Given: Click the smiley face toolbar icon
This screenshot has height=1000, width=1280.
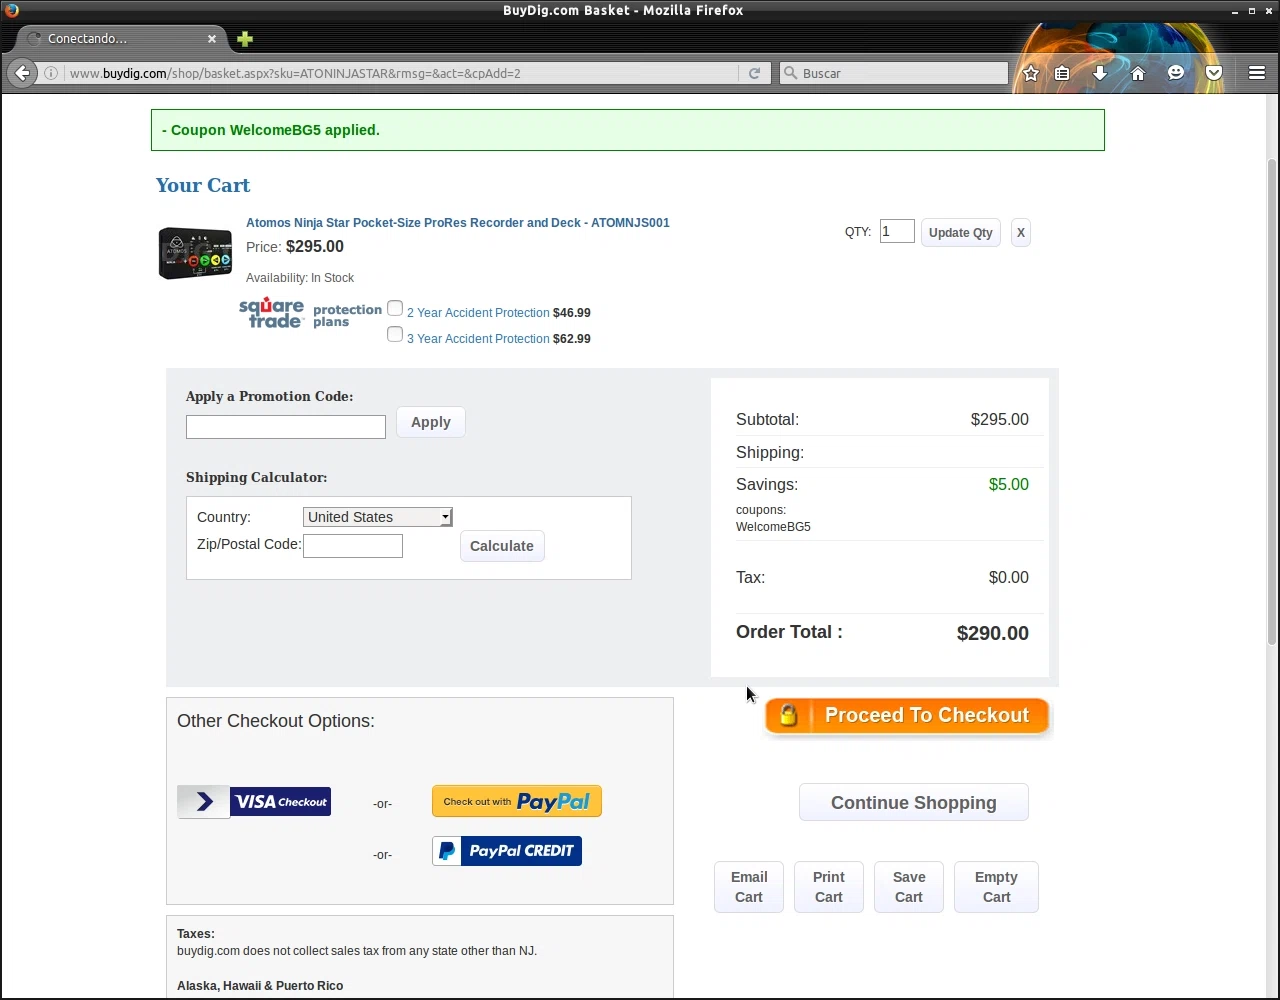Looking at the screenshot, I should (x=1176, y=73).
